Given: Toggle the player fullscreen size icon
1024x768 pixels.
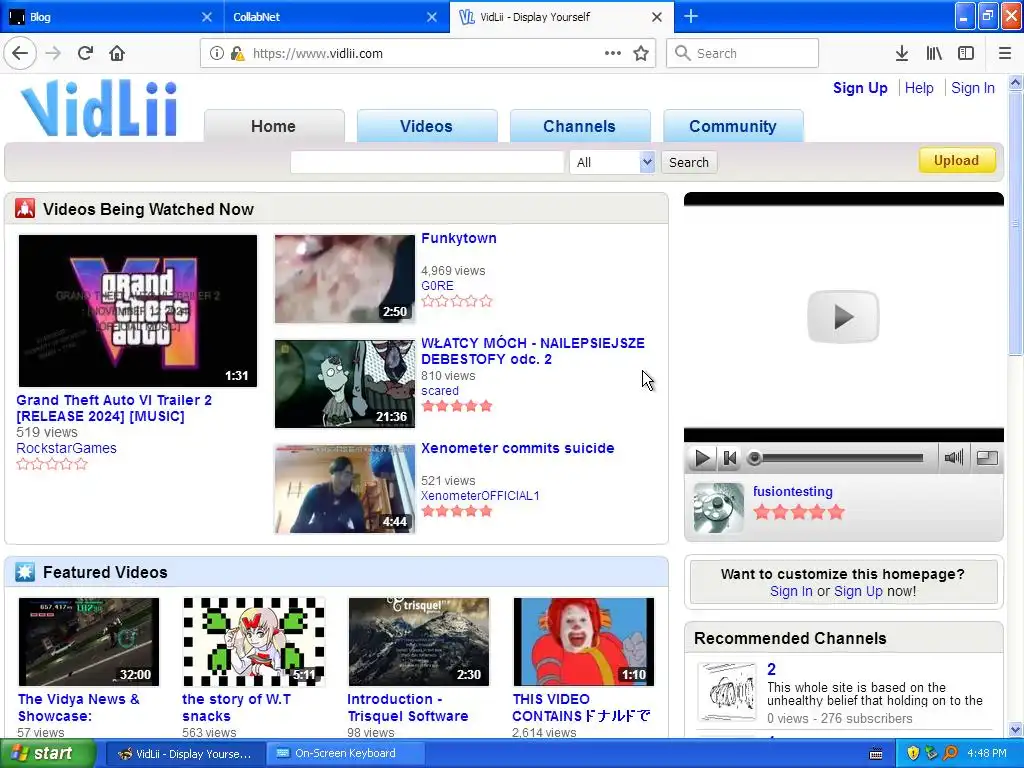Looking at the screenshot, I should 987,458.
